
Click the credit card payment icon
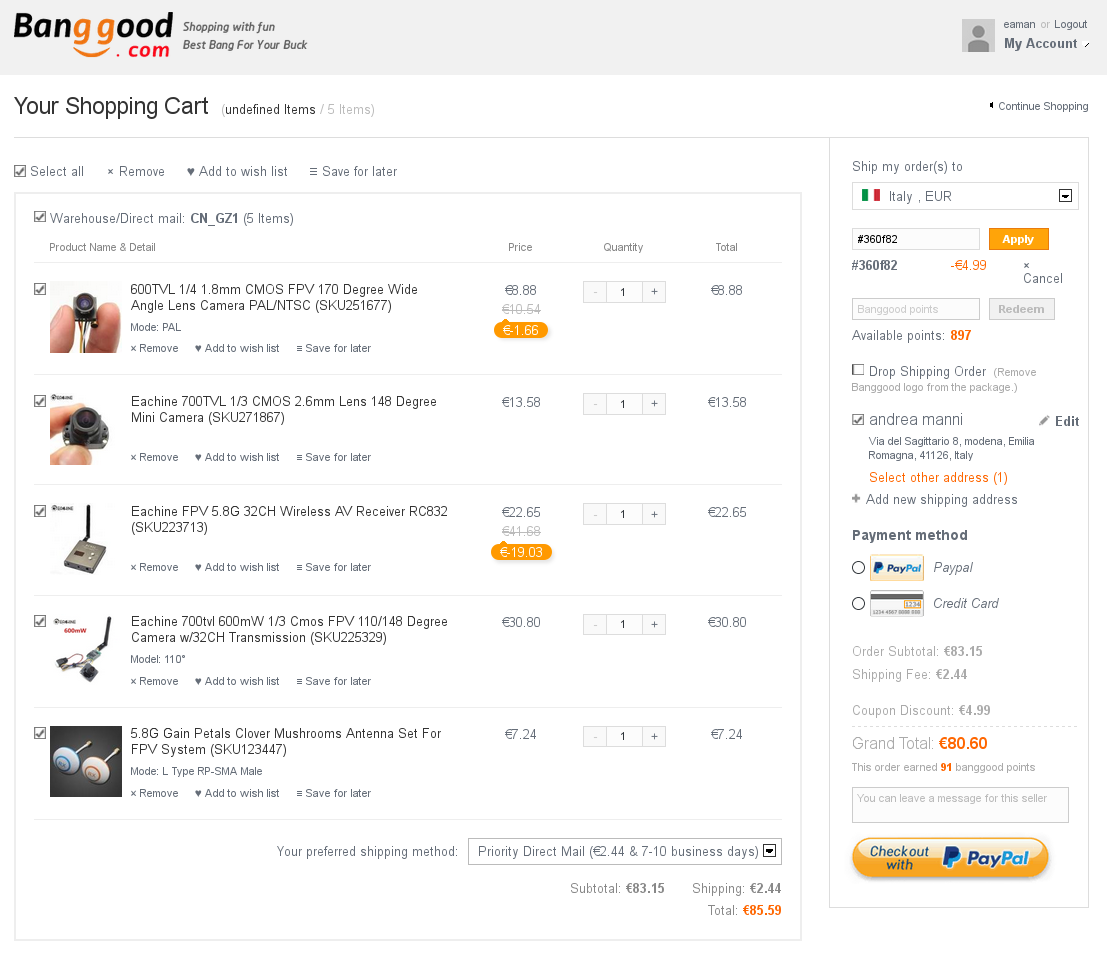pyautogui.click(x=896, y=604)
